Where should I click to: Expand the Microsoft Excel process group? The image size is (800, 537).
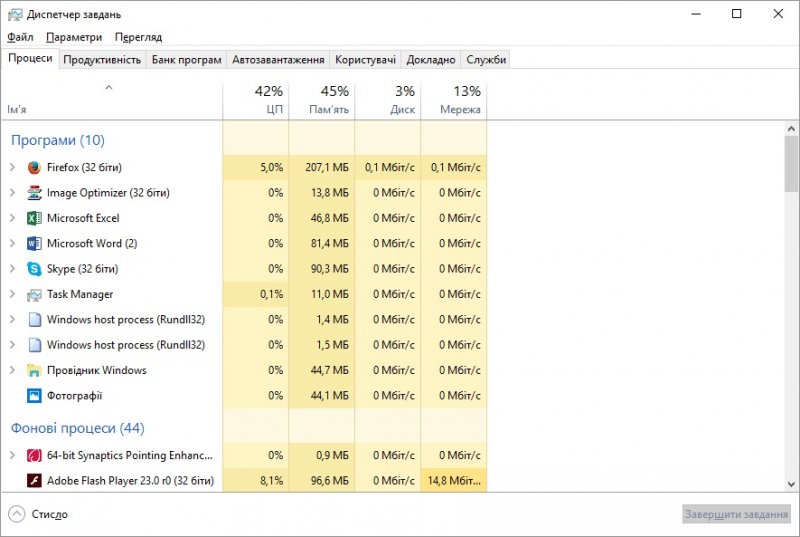click(x=13, y=218)
